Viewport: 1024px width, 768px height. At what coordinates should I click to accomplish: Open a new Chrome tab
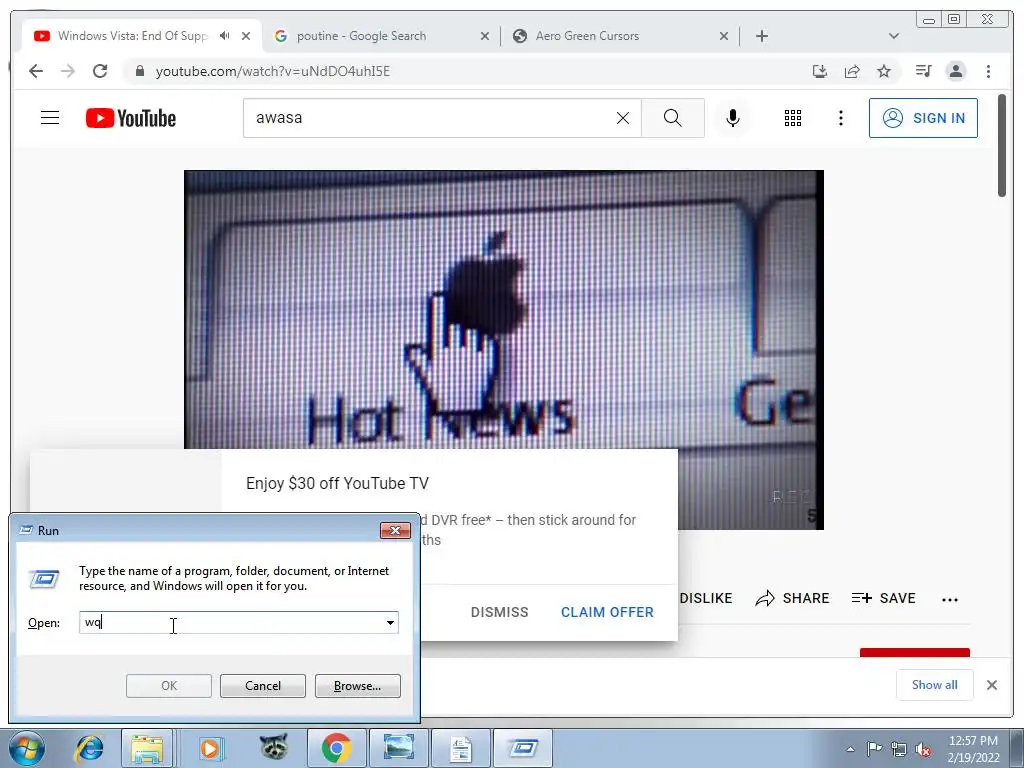[x=761, y=36]
